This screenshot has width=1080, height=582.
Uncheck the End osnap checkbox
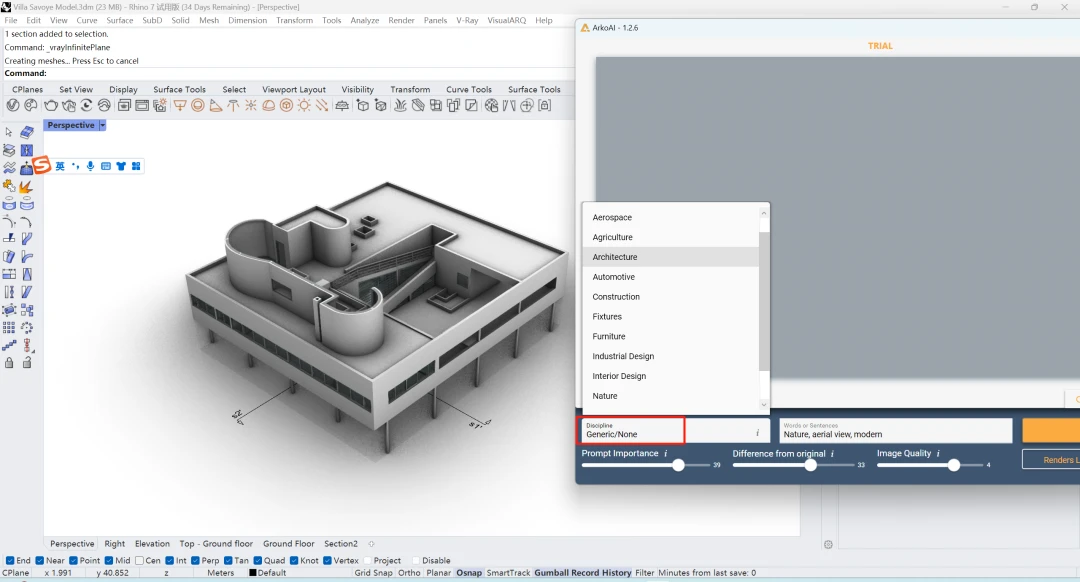(10, 561)
